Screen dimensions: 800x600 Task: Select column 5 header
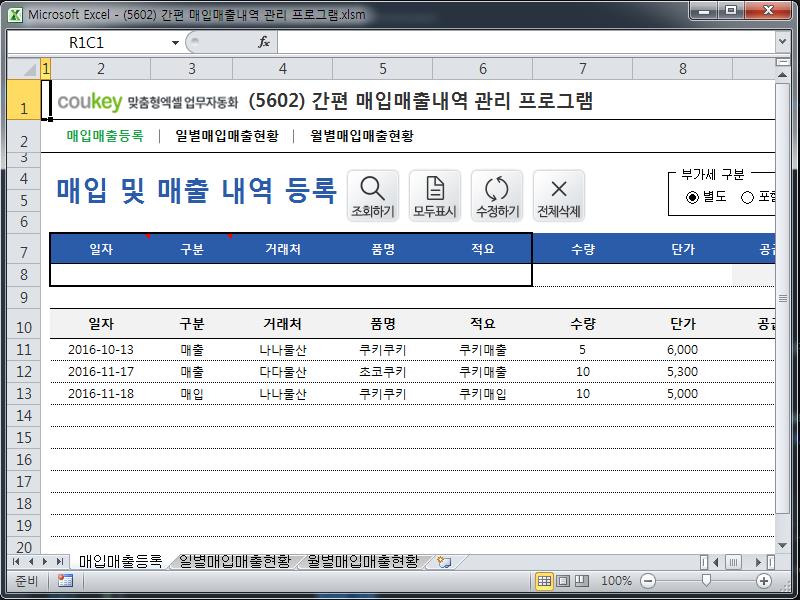tap(383, 68)
